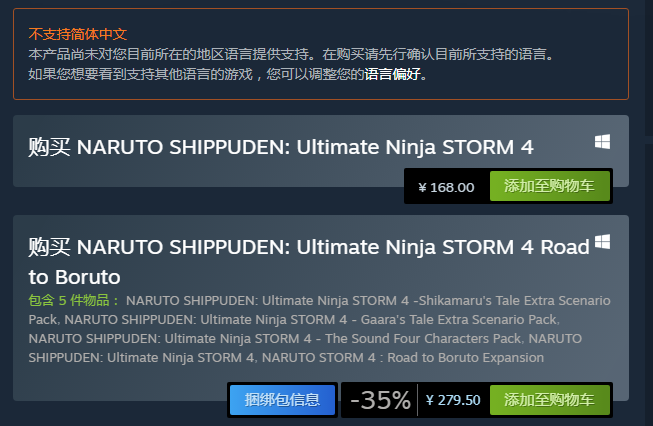Image resolution: width=653 pixels, height=426 pixels.
Task: Click the unsupported-language notice description text
Action: click(x=291, y=54)
